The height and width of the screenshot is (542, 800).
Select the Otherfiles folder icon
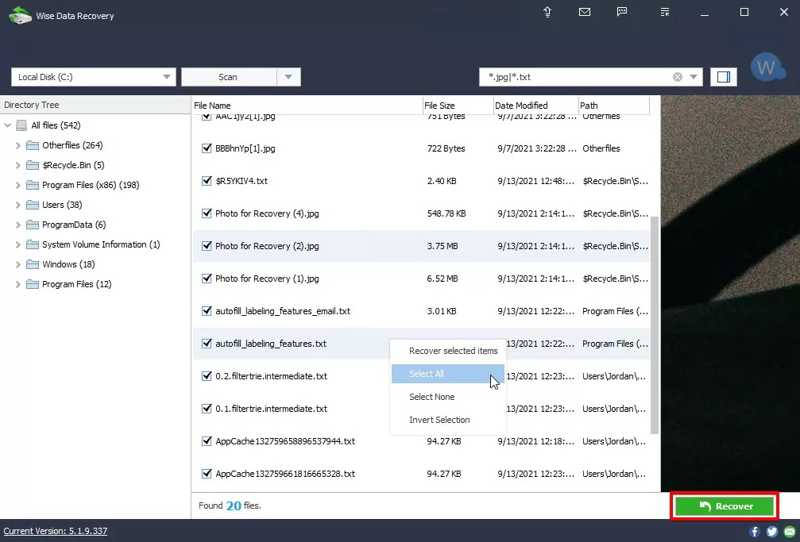pos(32,145)
